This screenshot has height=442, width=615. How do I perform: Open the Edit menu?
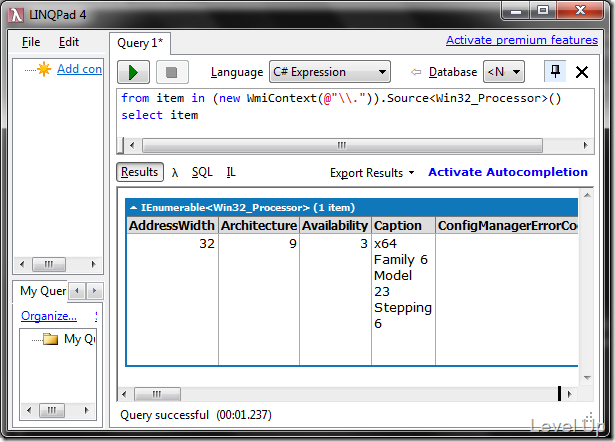[69, 42]
